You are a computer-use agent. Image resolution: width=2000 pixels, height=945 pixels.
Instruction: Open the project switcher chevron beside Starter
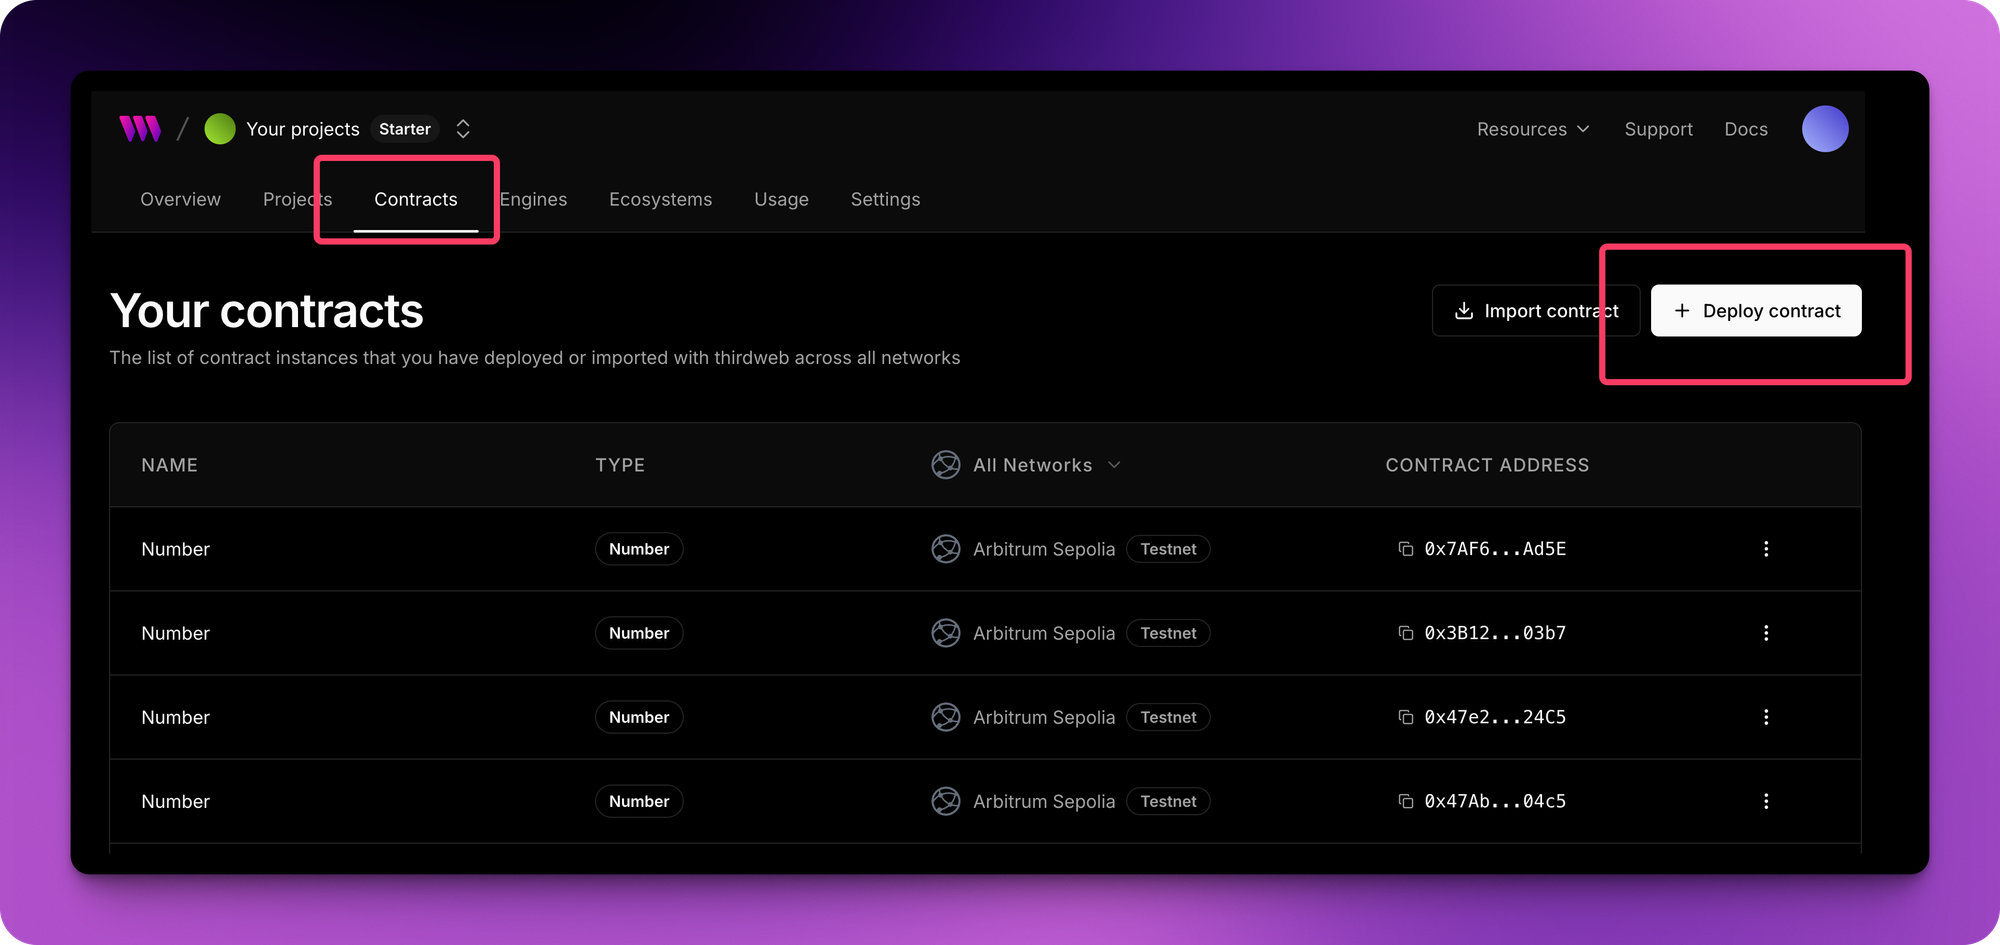(462, 128)
